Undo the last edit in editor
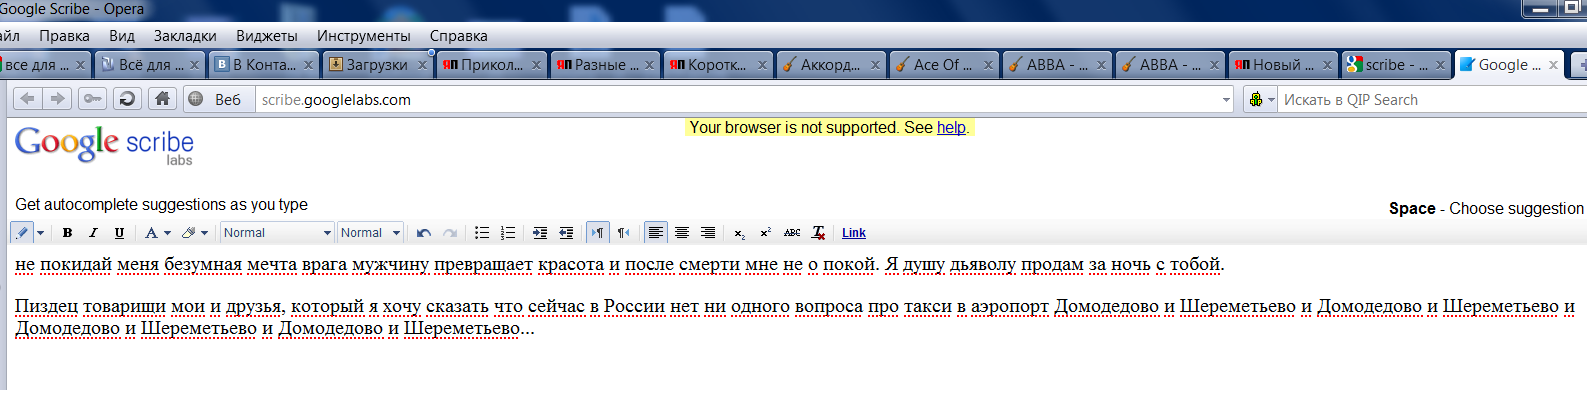This screenshot has width=1587, height=399. pos(424,232)
